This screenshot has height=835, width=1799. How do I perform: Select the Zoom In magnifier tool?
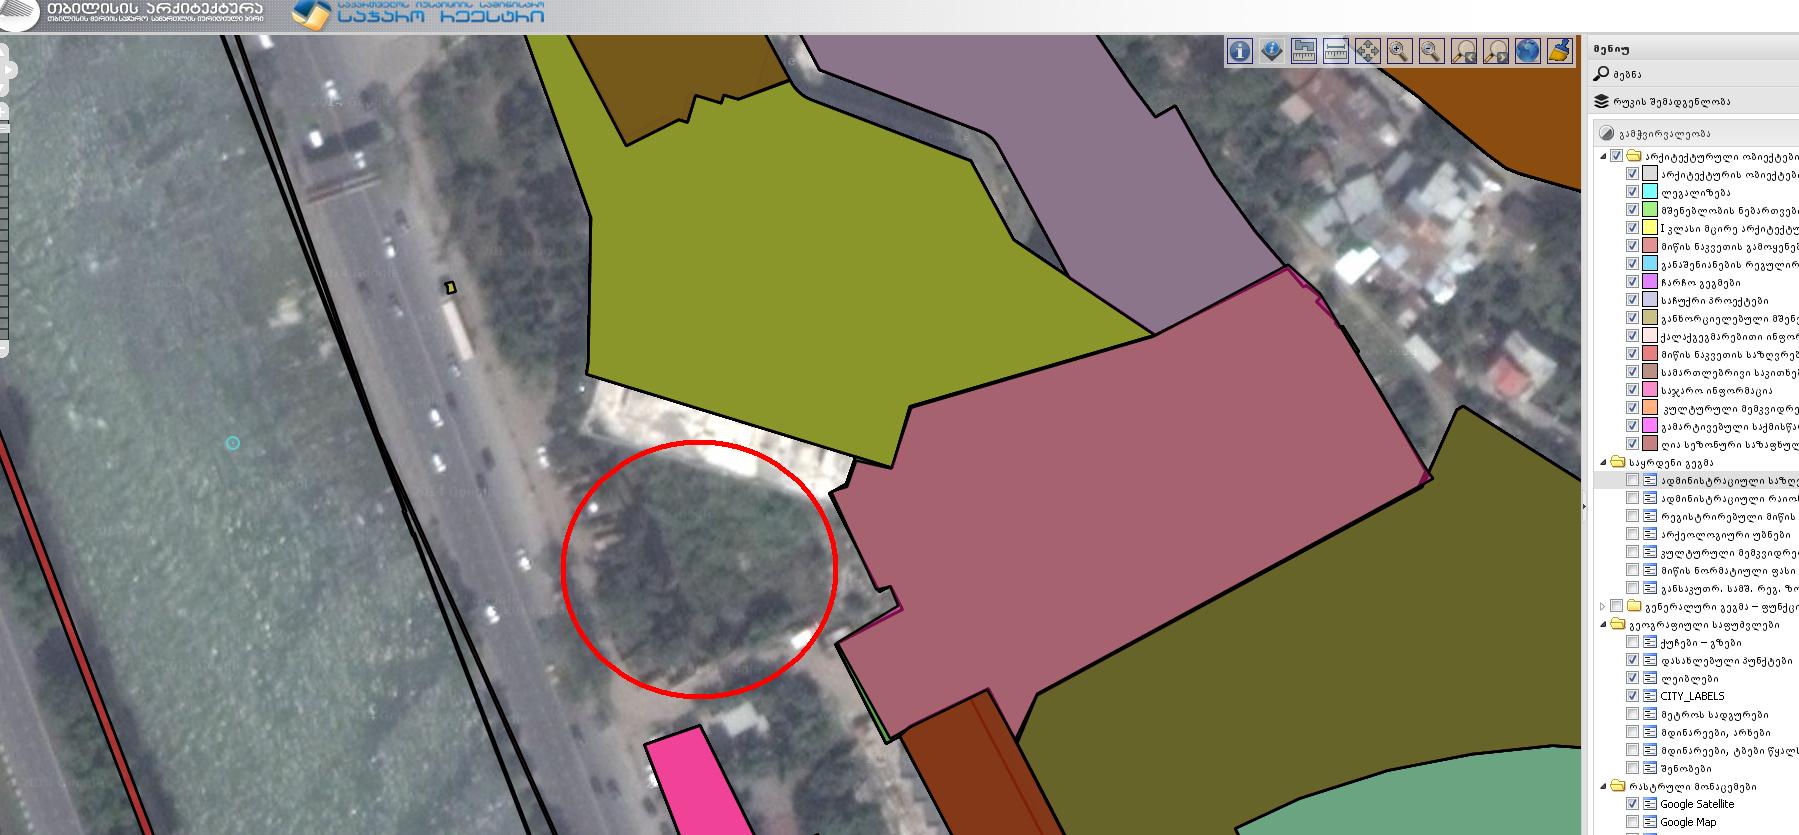[1399, 51]
